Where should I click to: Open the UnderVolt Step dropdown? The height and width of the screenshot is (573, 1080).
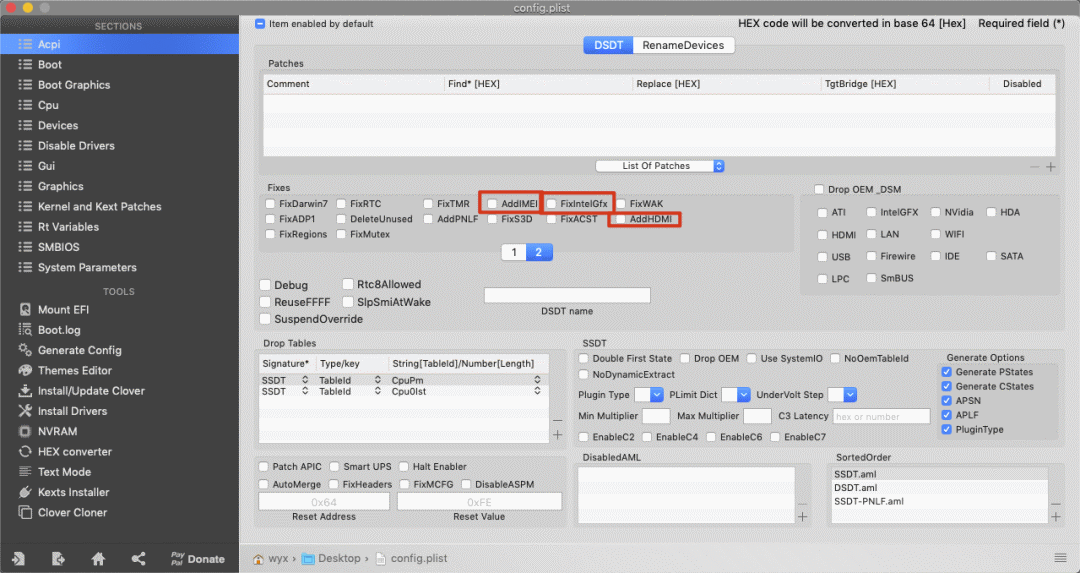click(x=842, y=395)
